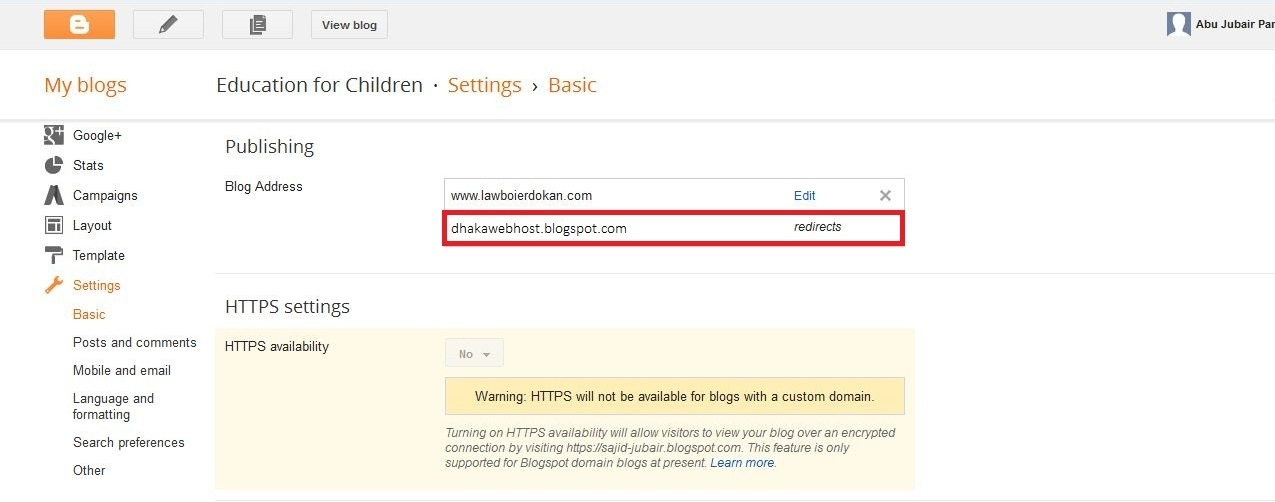
Task: Open Language and formatting settings
Action: click(x=113, y=406)
